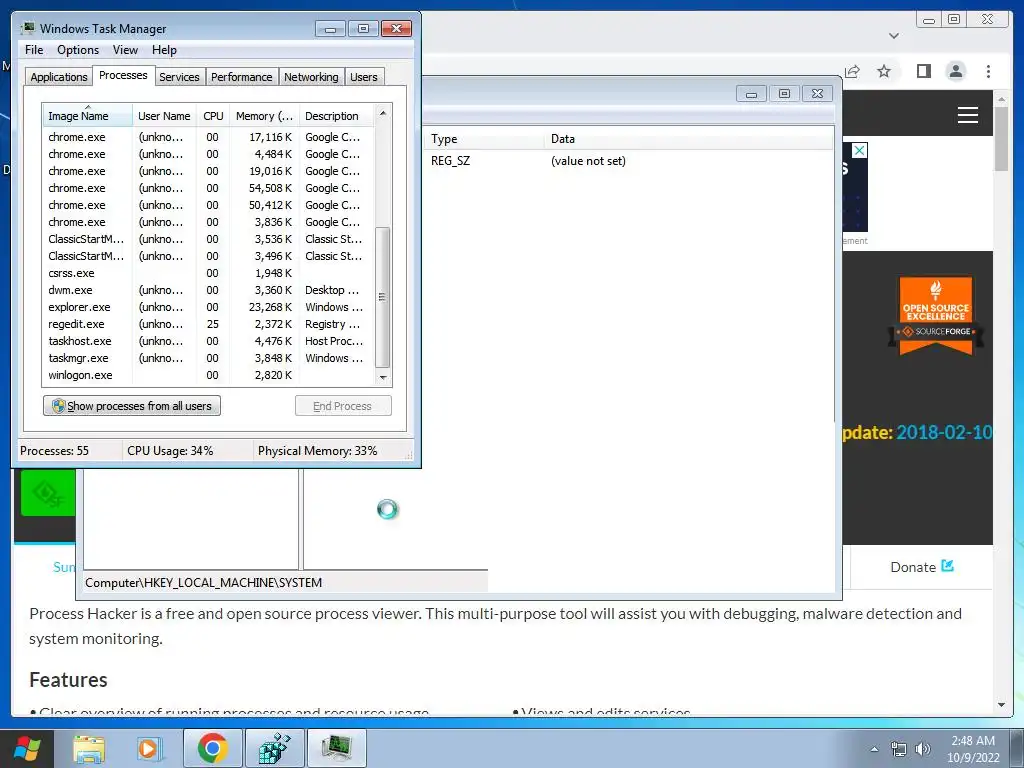Click the volume speaker tray icon
Viewport: 1024px width, 768px height.
point(923,749)
